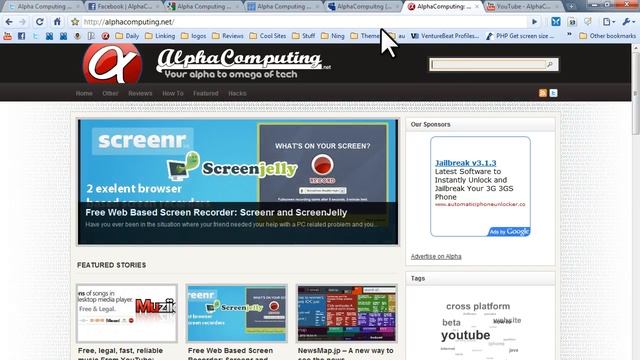Open the Muziic story thumbnail
This screenshot has width=640, height=360.
tap(127, 313)
